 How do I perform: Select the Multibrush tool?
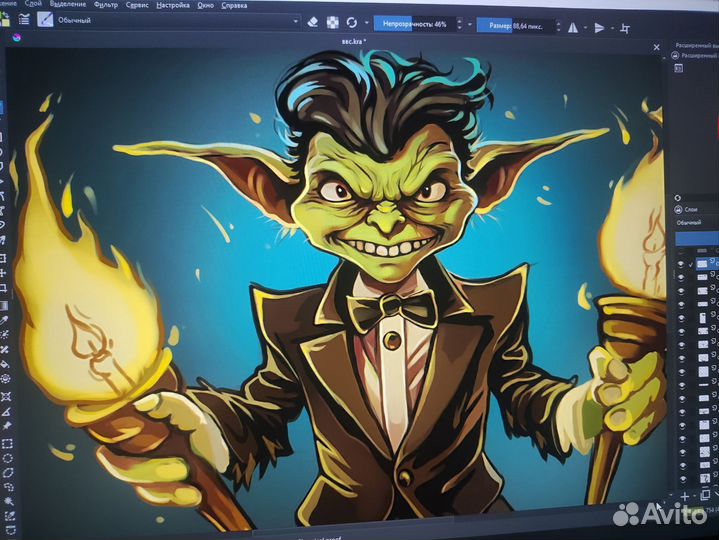(2, 240)
